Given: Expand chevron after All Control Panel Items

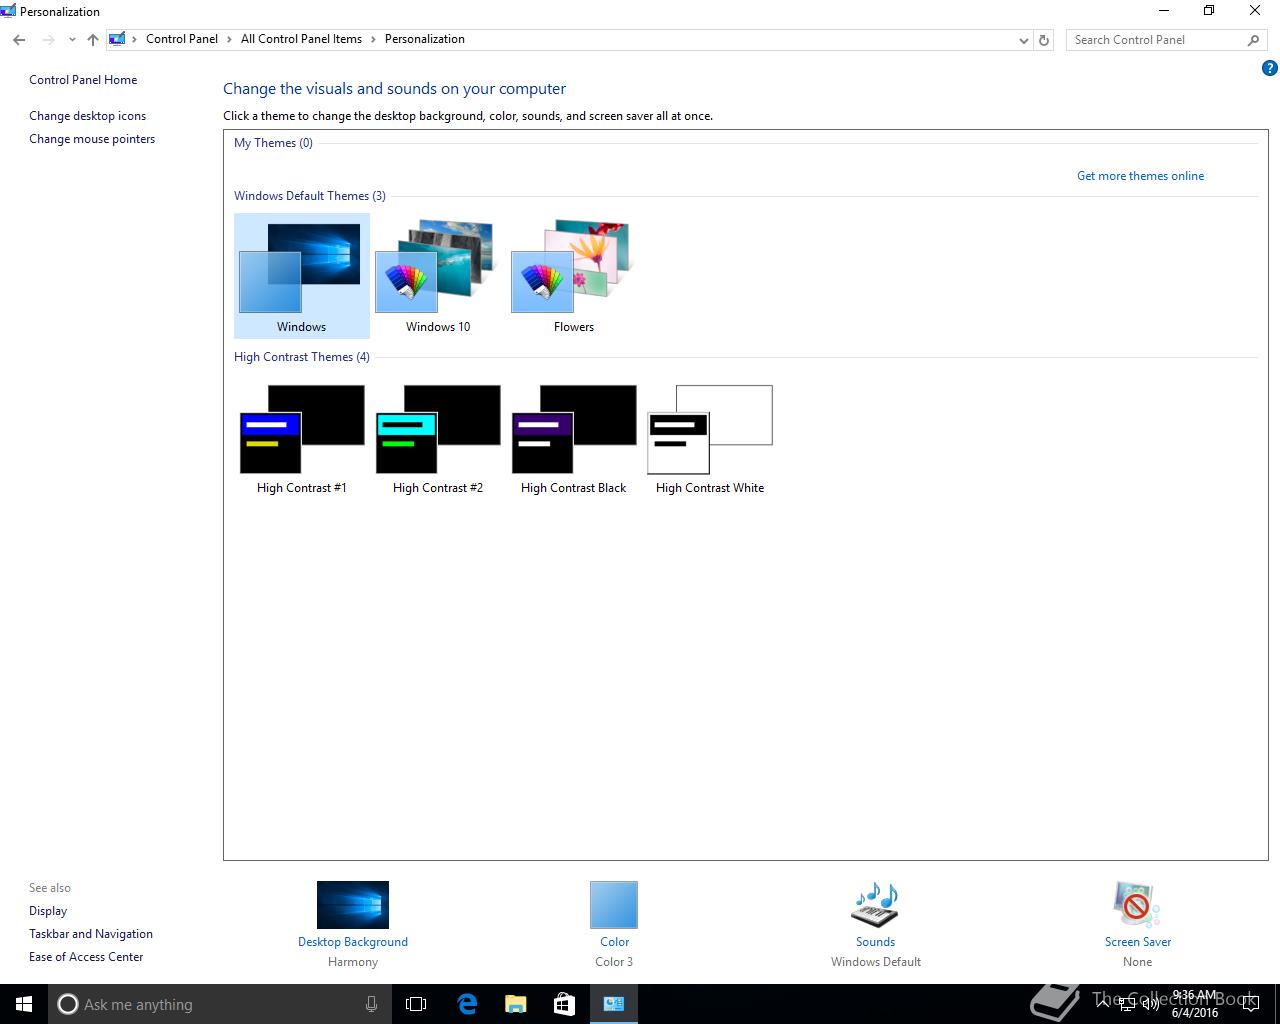Looking at the screenshot, I should click(374, 39).
